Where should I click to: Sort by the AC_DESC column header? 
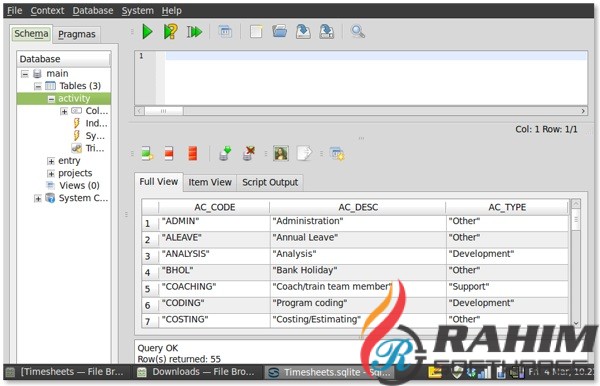358,207
